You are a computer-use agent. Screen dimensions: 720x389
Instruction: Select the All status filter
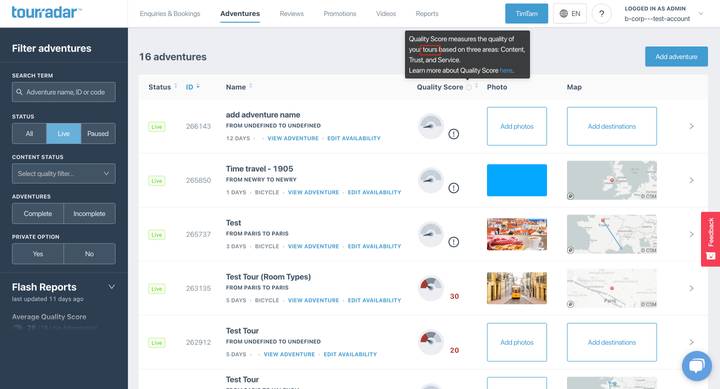[29, 134]
